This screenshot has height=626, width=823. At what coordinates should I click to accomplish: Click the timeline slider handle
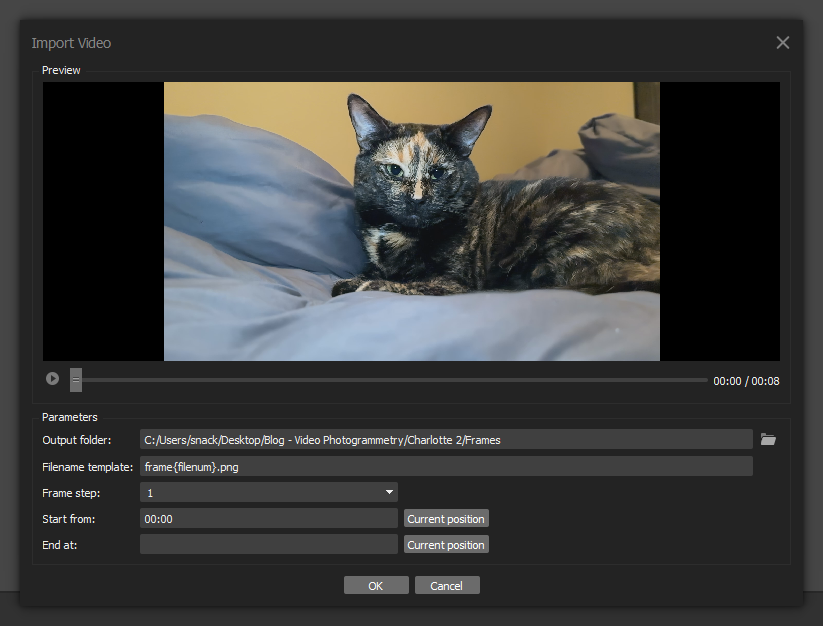pyautogui.click(x=76, y=380)
